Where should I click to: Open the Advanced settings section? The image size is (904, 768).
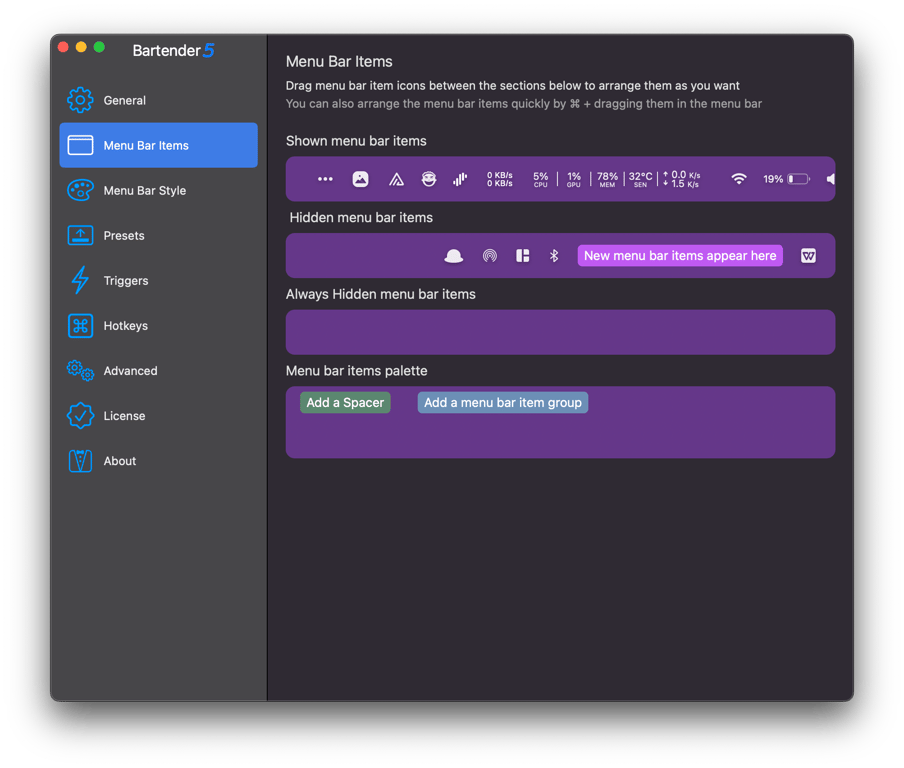(159, 371)
